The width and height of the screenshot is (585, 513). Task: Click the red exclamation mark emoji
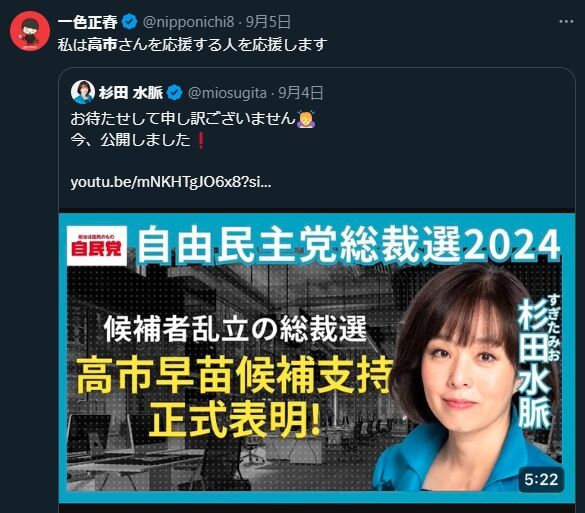click(x=201, y=141)
